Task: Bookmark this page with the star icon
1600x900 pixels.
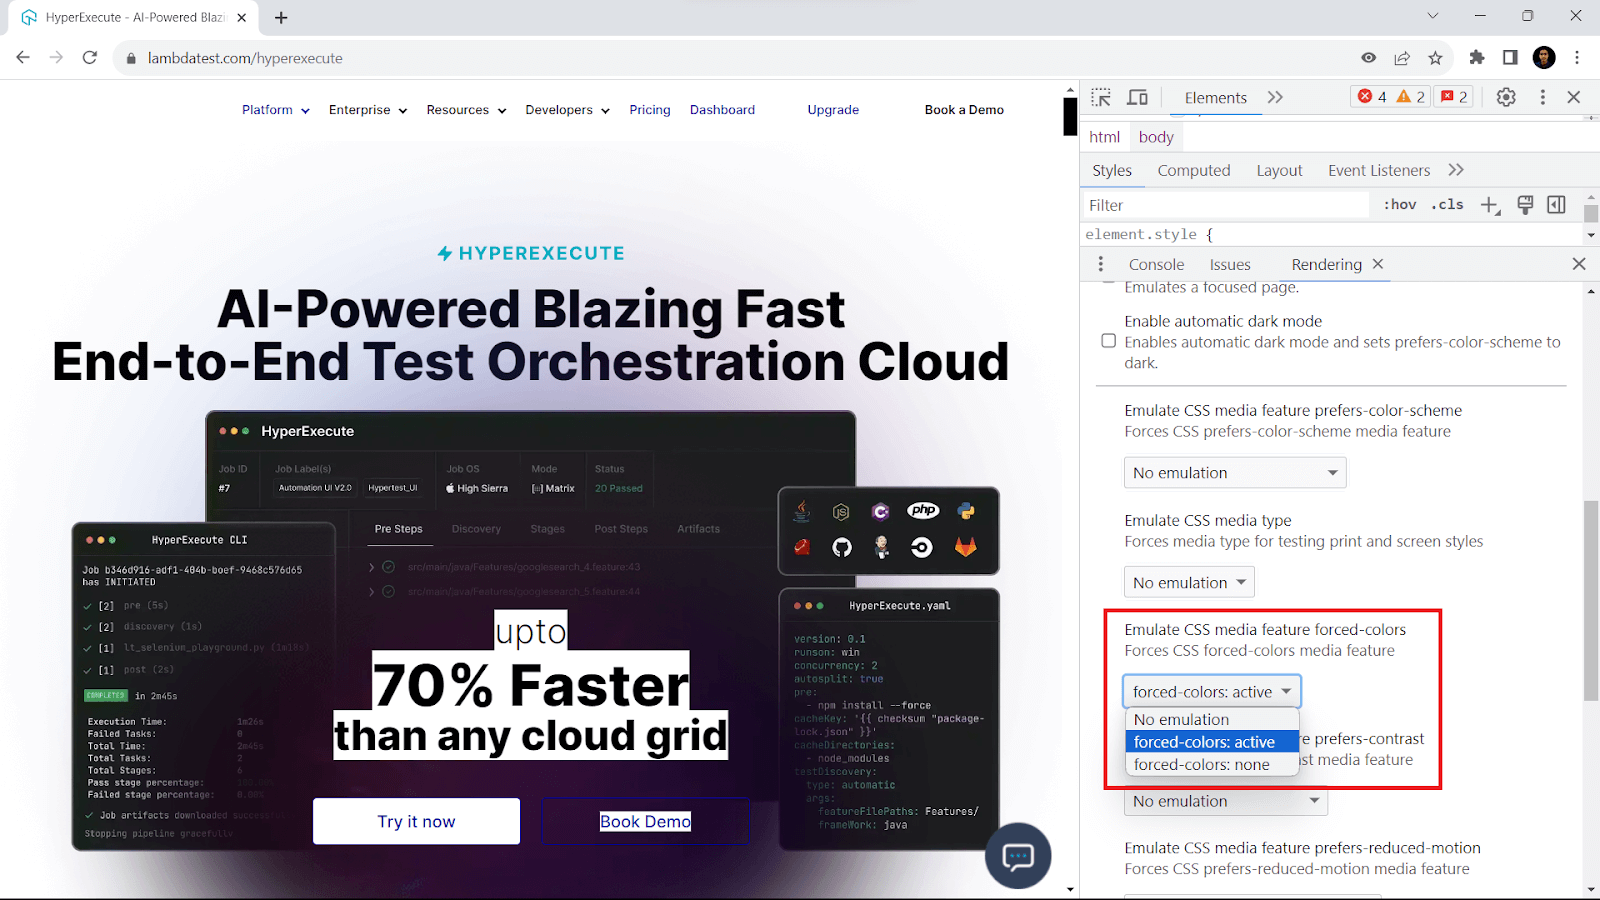Action: pos(1436,58)
